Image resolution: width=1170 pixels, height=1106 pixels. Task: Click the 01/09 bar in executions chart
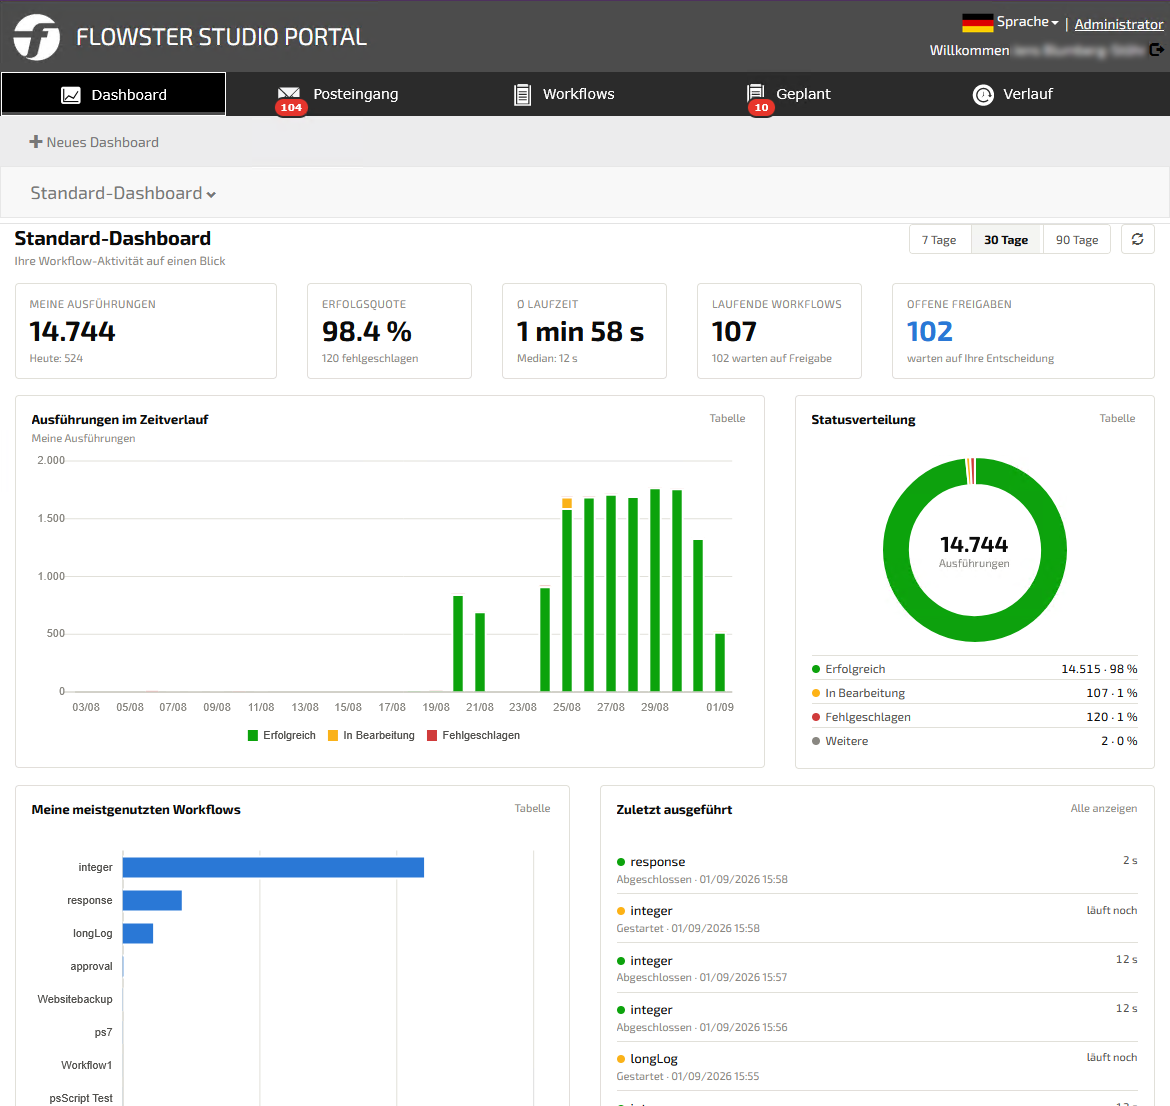[x=720, y=663]
